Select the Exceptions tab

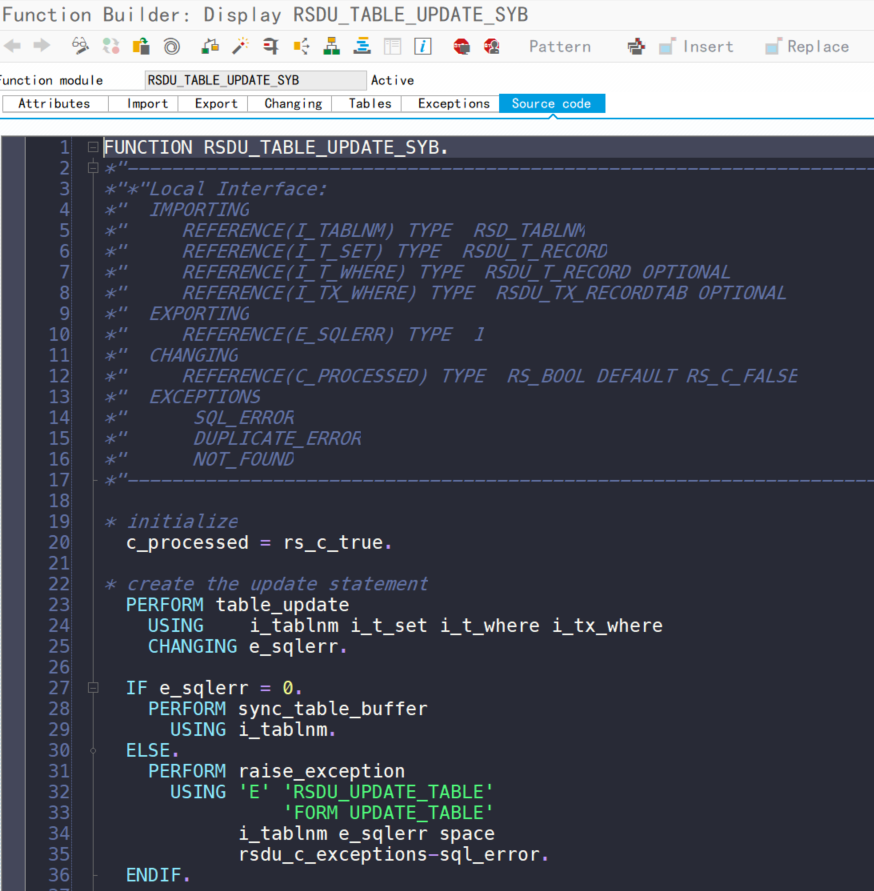pos(453,103)
